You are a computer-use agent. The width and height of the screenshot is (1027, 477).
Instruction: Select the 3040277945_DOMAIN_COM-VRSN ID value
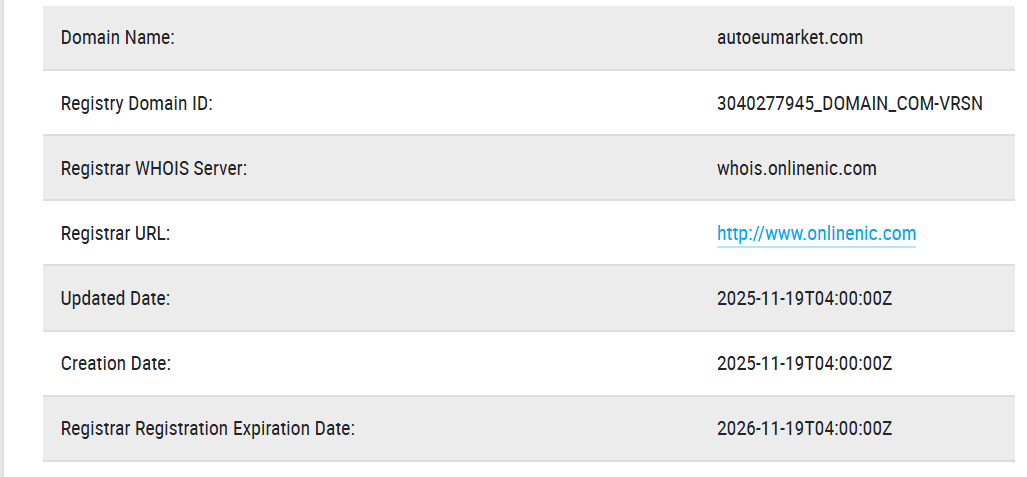pyautogui.click(x=850, y=103)
